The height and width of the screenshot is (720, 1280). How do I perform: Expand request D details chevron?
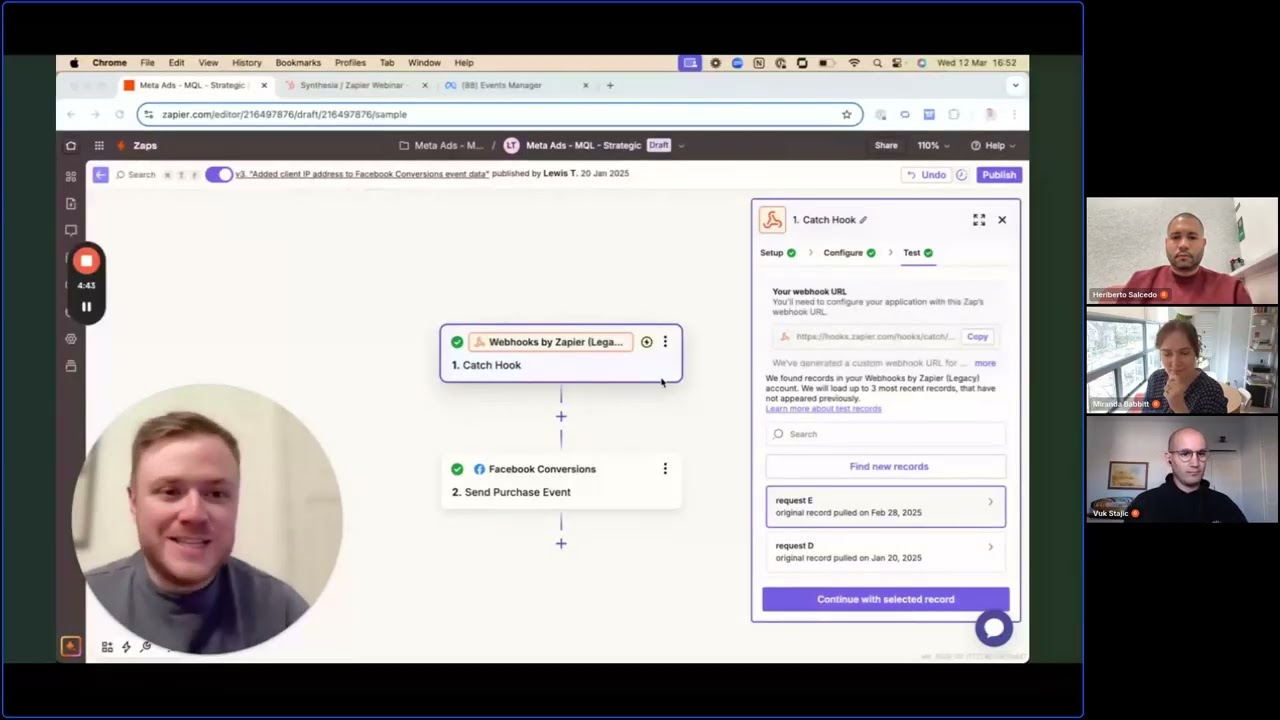991,547
